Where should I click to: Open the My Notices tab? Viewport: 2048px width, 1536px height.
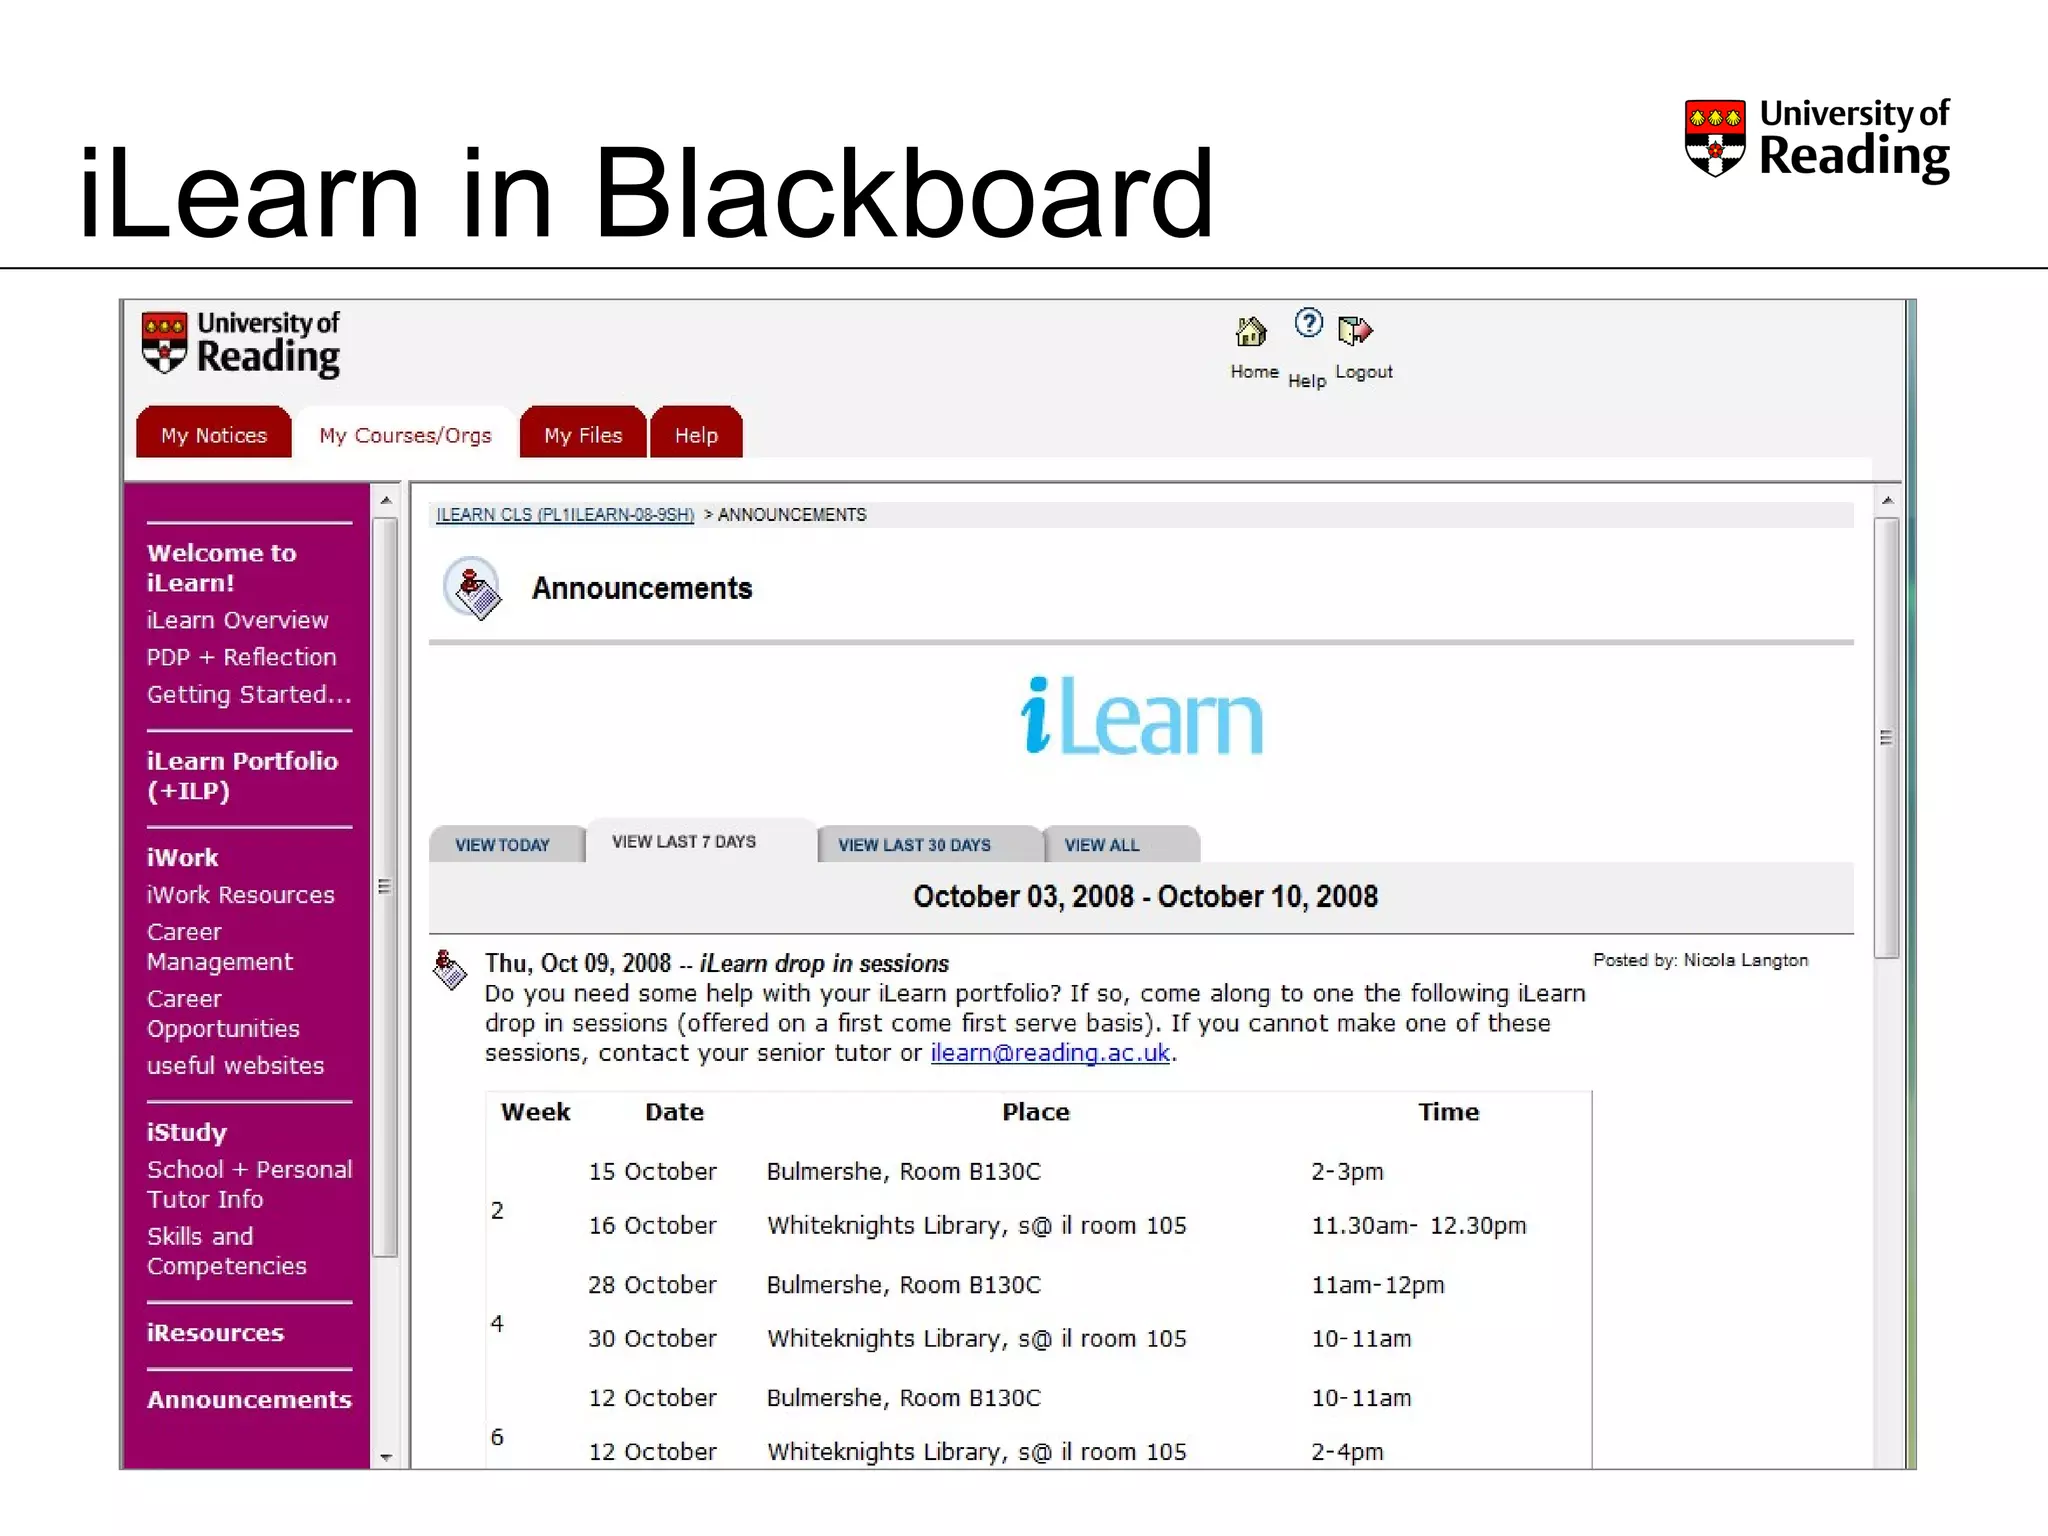[x=214, y=435]
